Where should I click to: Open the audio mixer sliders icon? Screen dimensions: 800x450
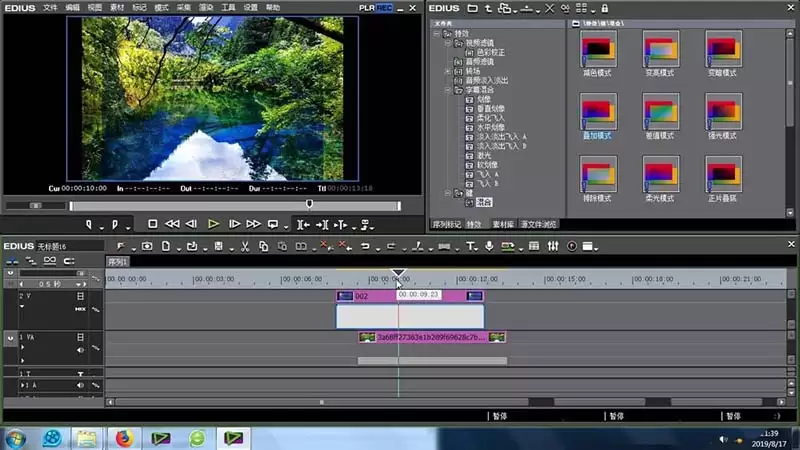click(x=553, y=246)
